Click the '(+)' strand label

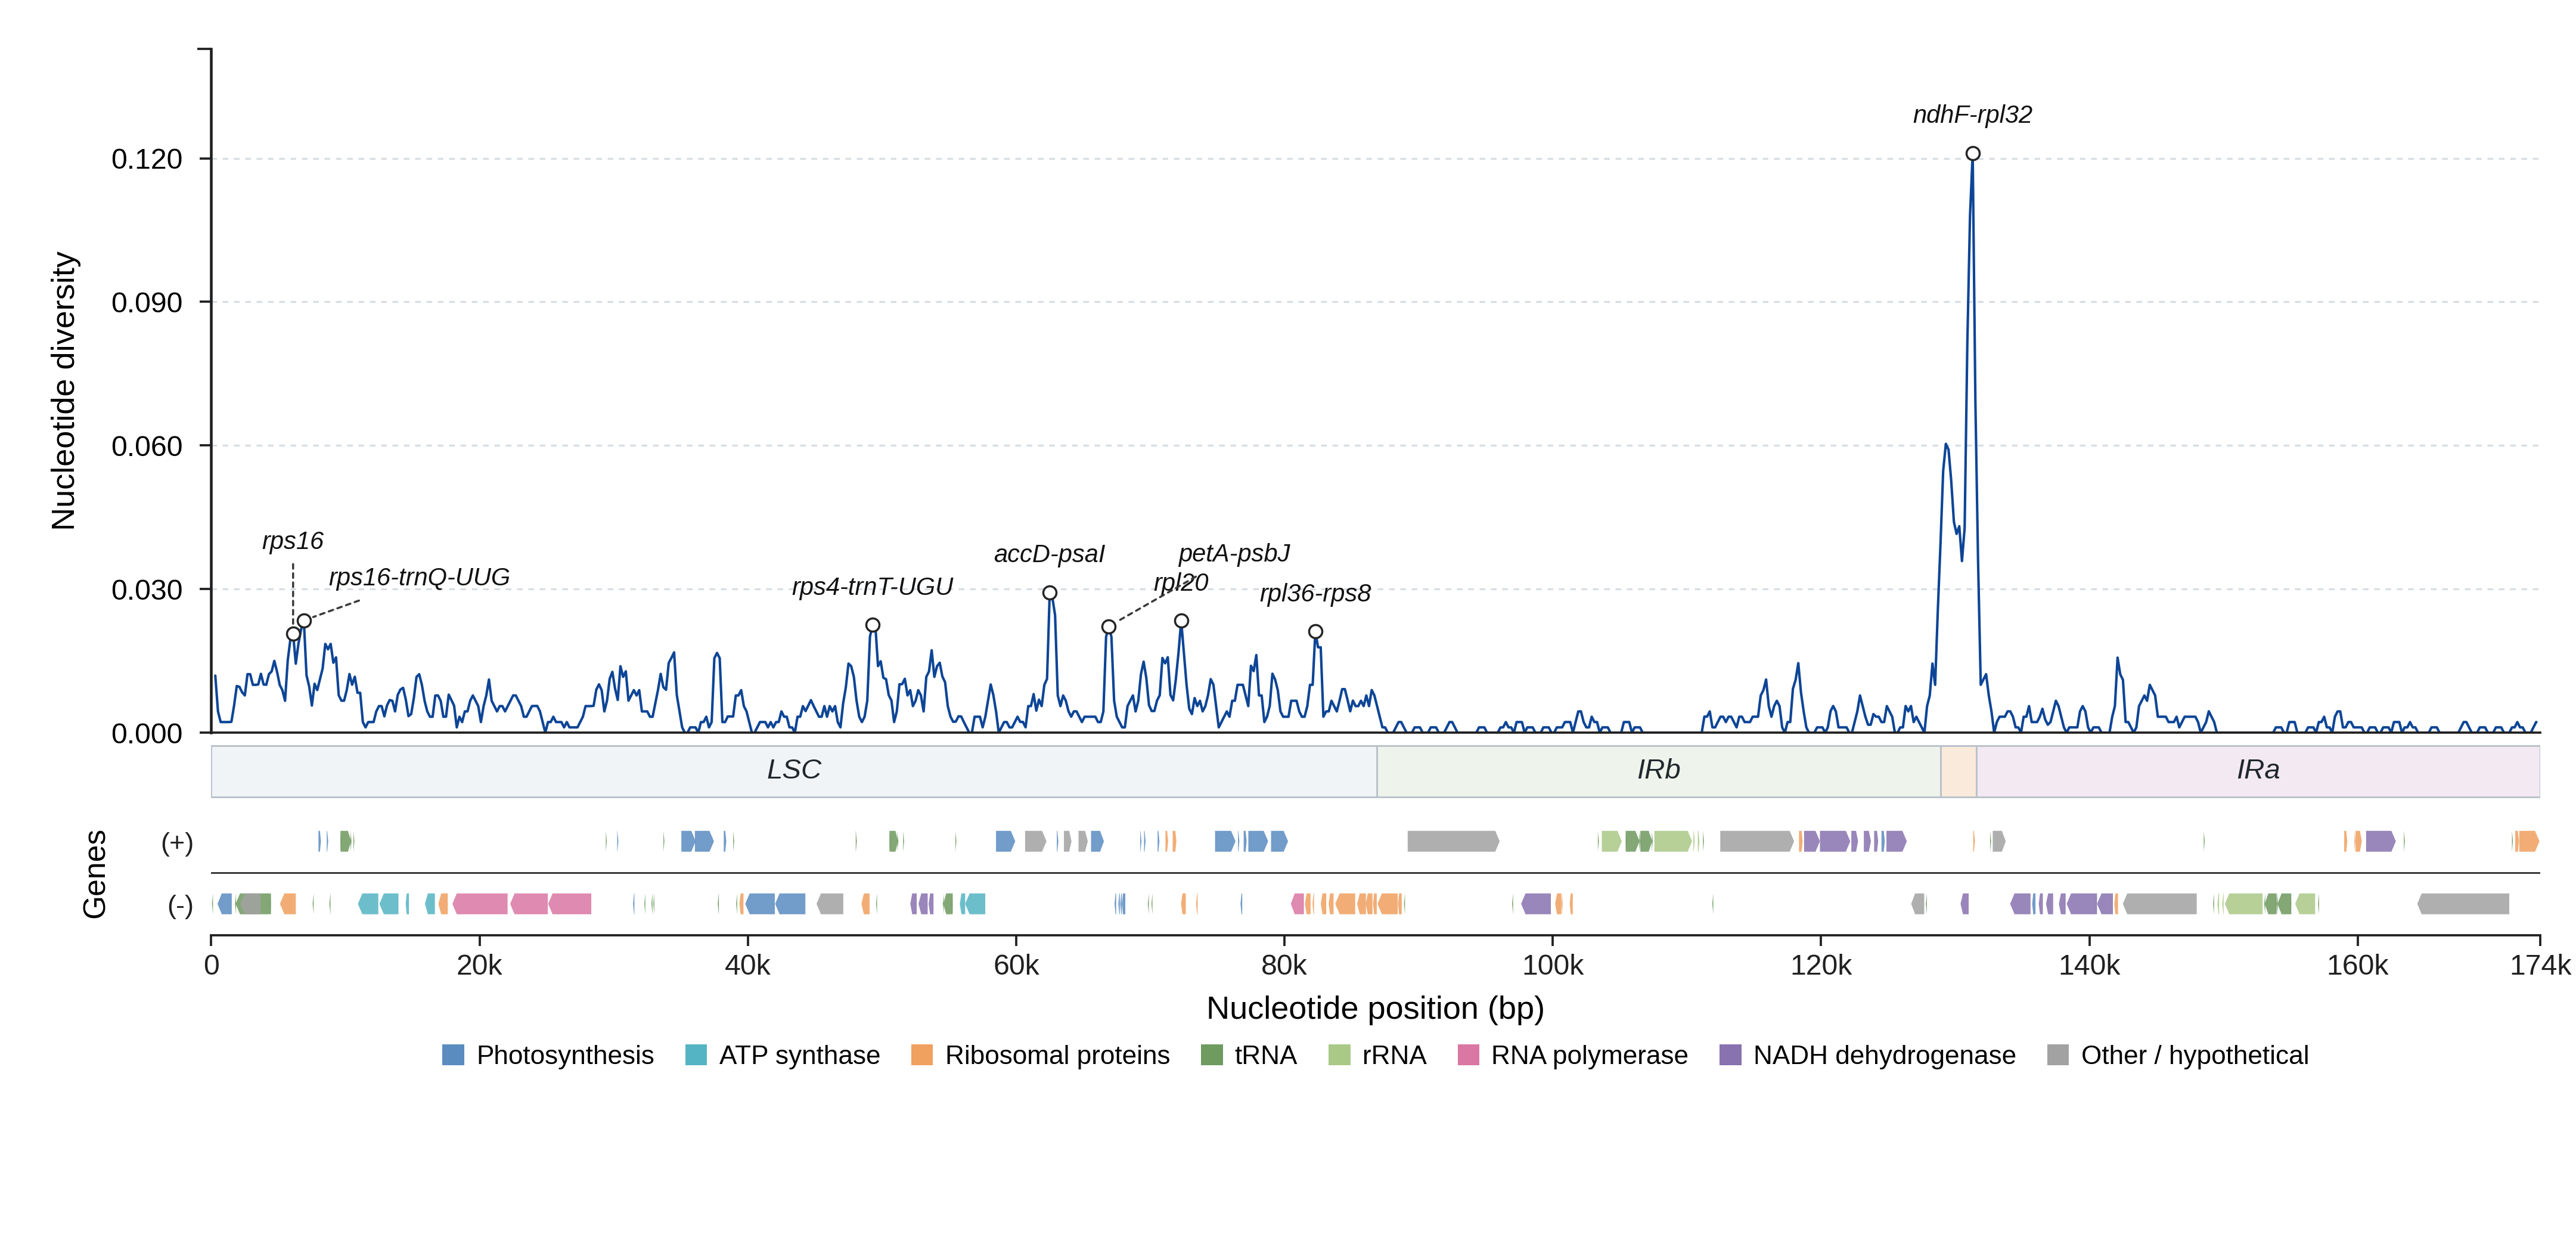(177, 843)
